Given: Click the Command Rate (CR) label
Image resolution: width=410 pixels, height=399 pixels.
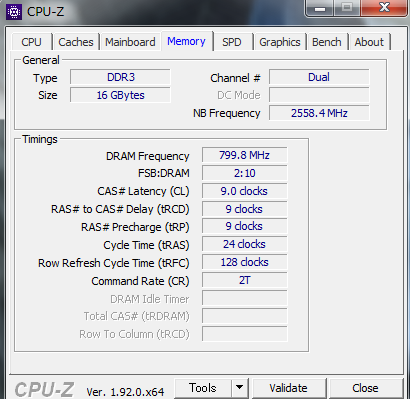Looking at the screenshot, I should 140,281.
